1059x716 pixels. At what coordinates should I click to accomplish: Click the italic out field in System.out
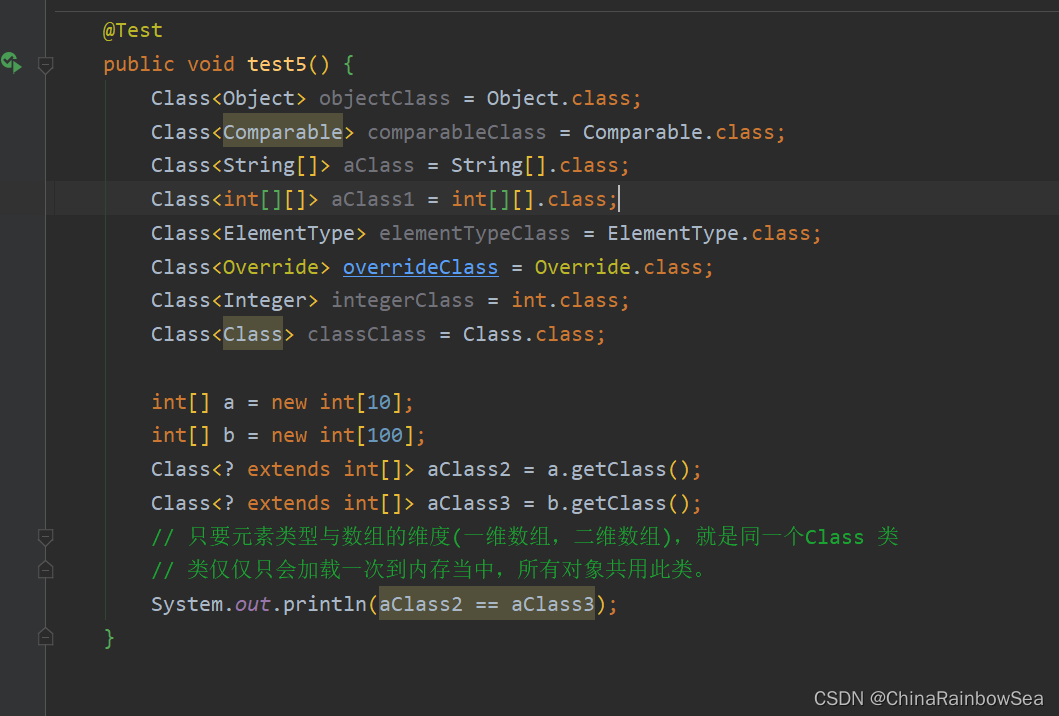253,605
